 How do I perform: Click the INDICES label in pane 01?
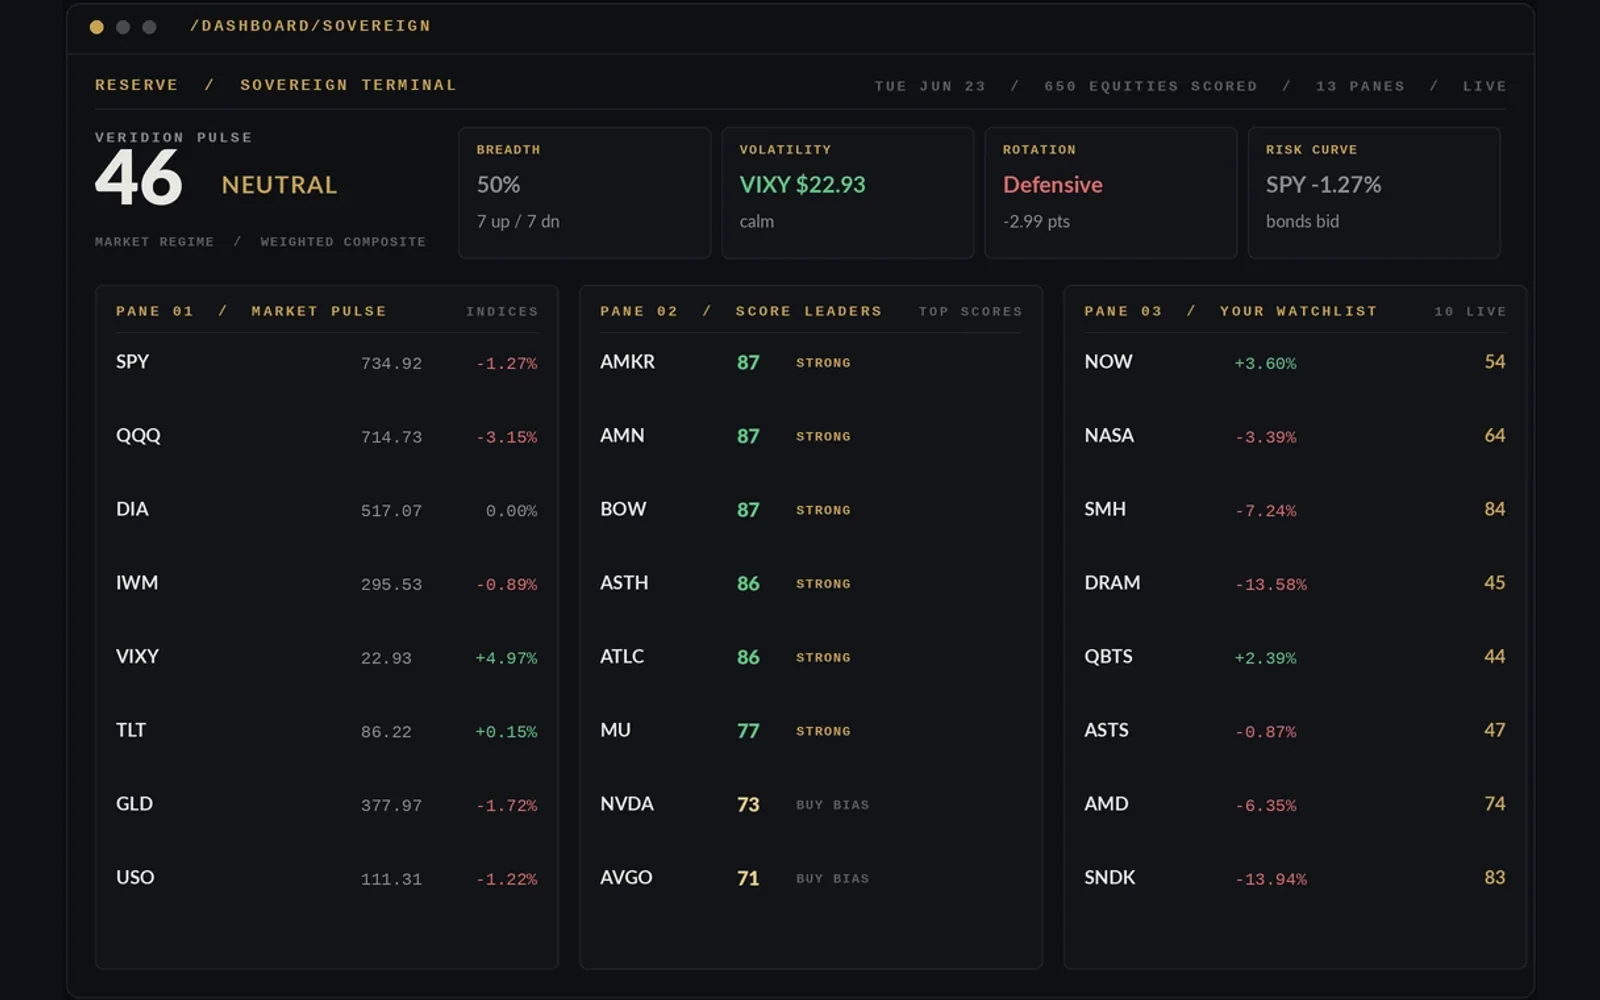[x=502, y=312]
